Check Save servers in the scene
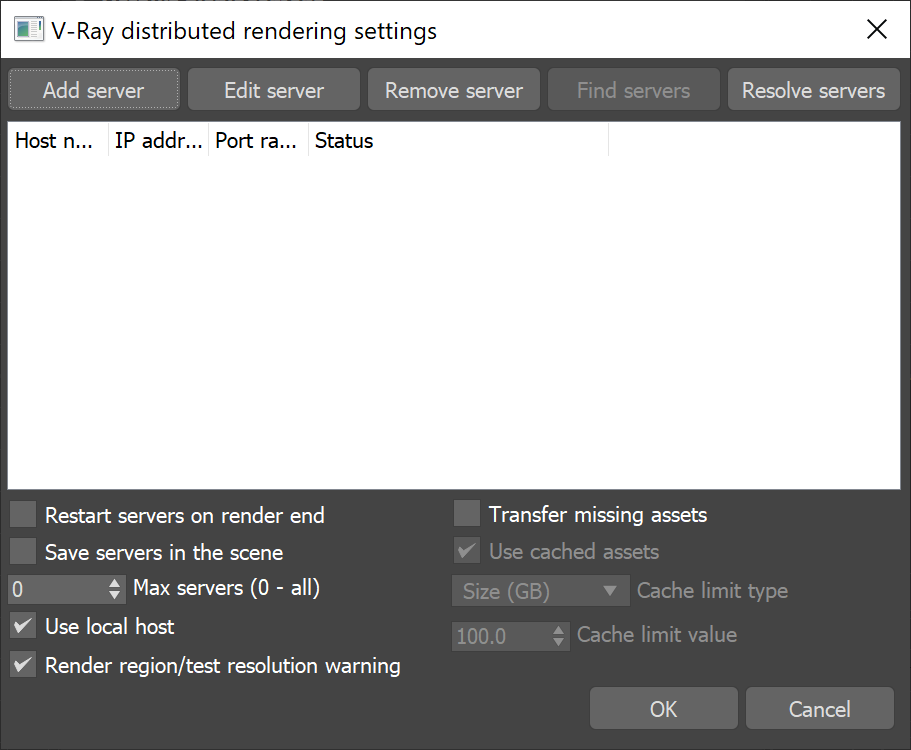The image size is (911, 750). pos(23,552)
